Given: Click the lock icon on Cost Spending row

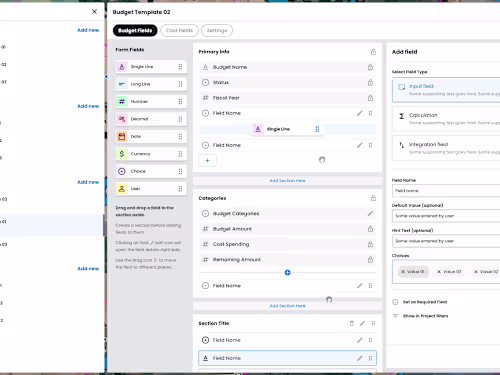Looking at the screenshot, I should 370,244.
